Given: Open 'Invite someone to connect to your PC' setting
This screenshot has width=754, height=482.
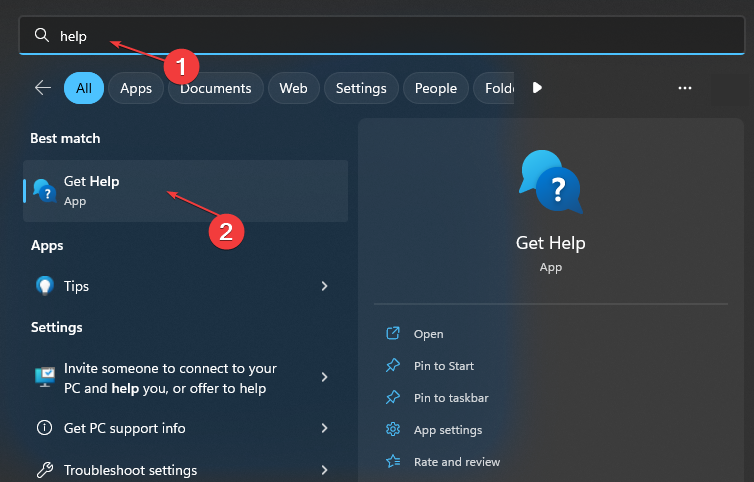Looking at the screenshot, I should tap(186, 378).
